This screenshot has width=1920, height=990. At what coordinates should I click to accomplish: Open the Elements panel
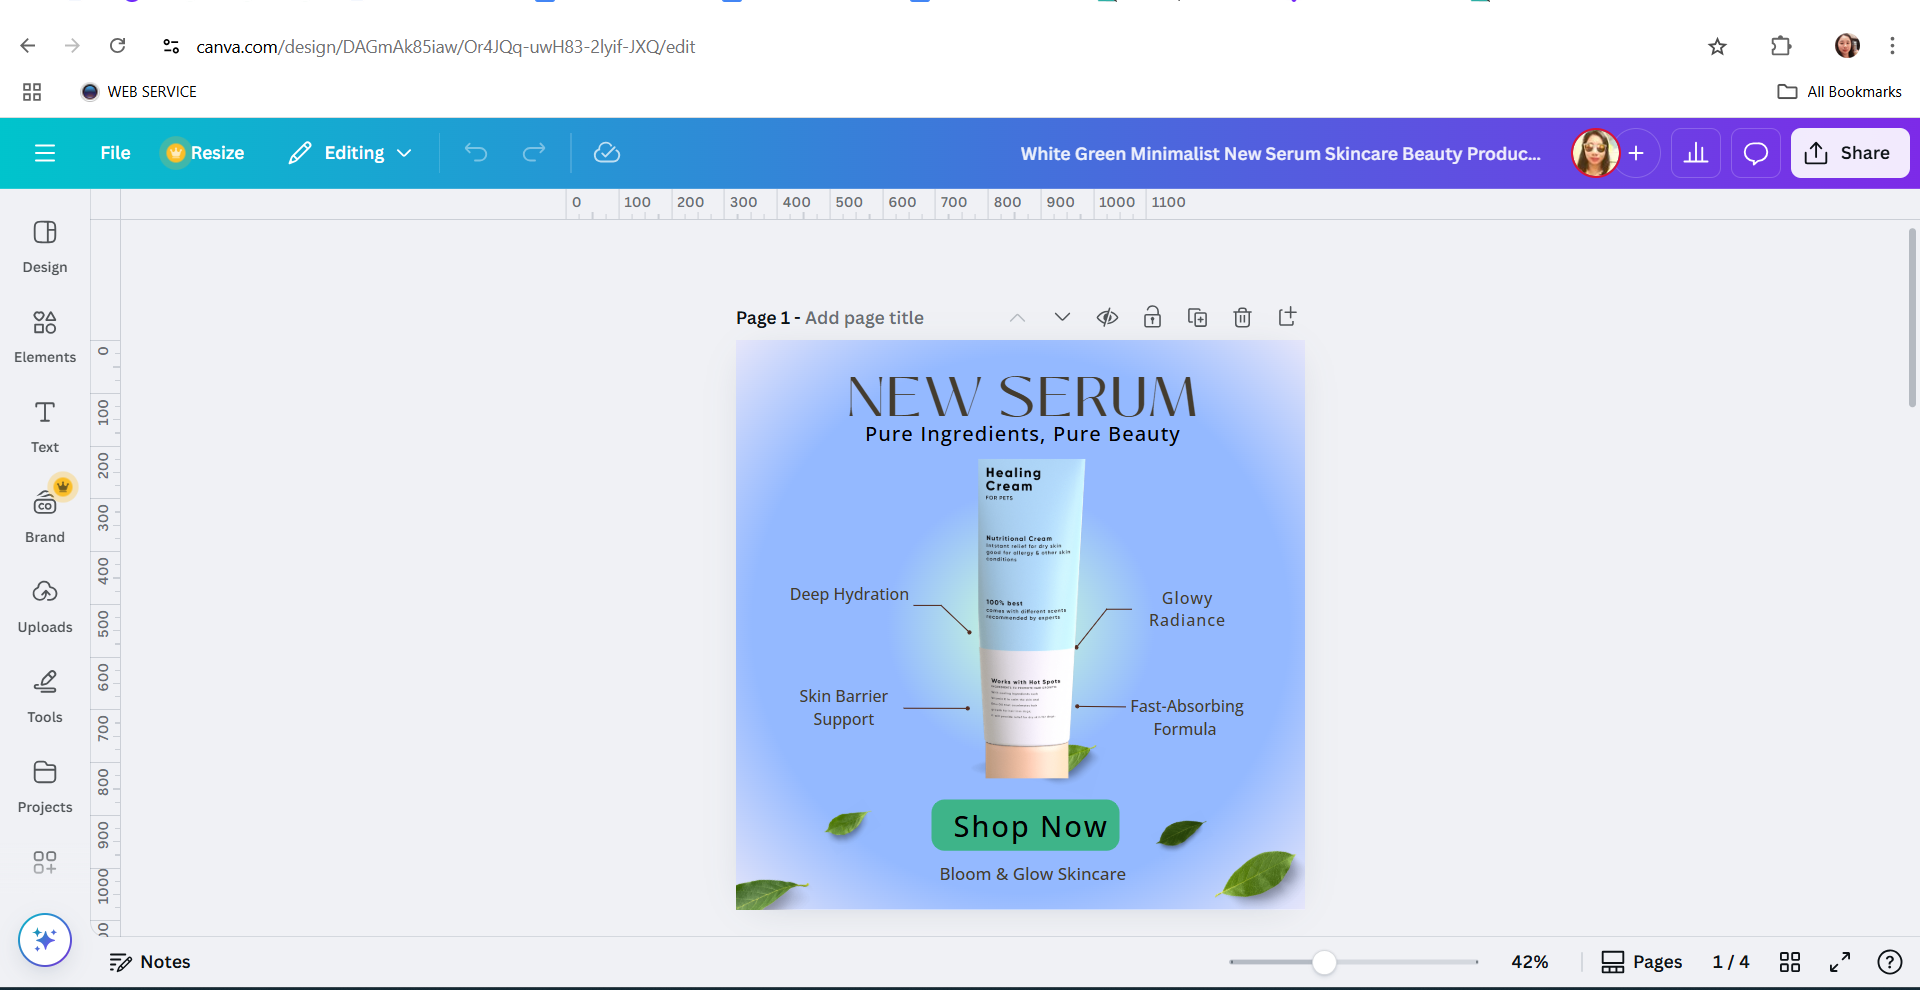click(45, 336)
